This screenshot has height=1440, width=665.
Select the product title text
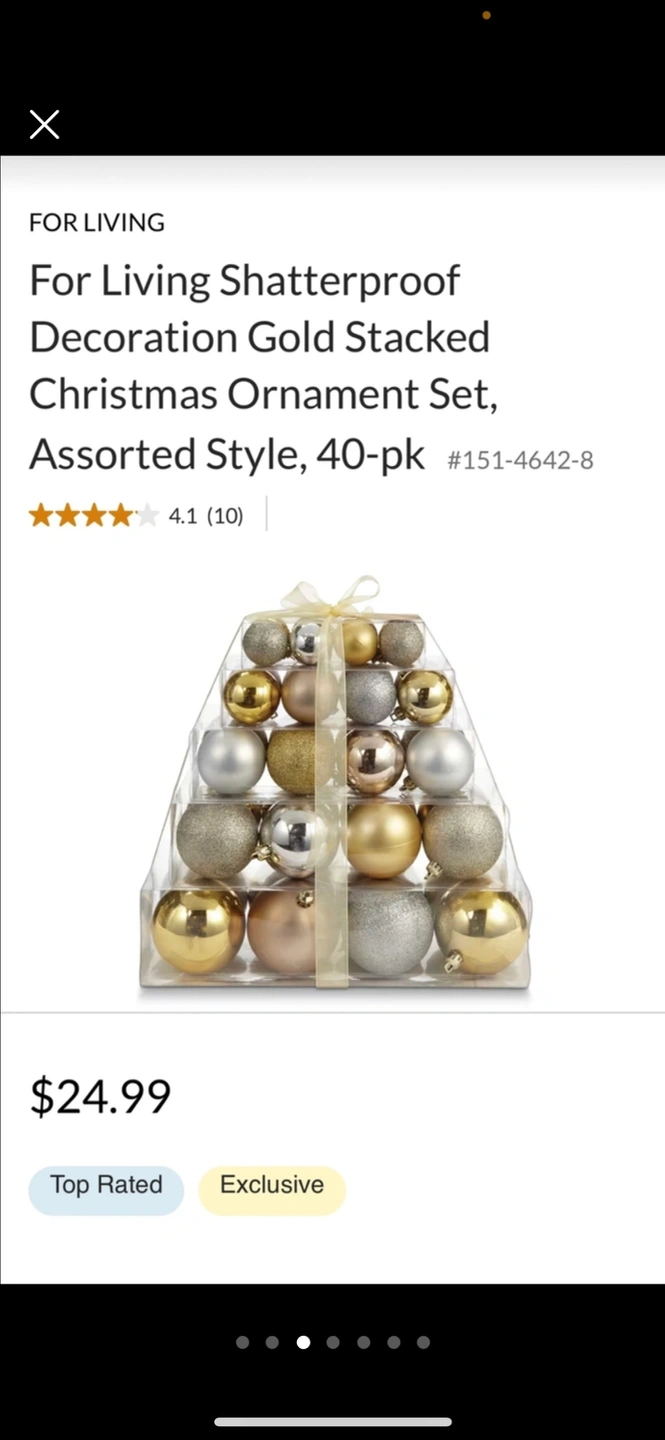pos(264,367)
